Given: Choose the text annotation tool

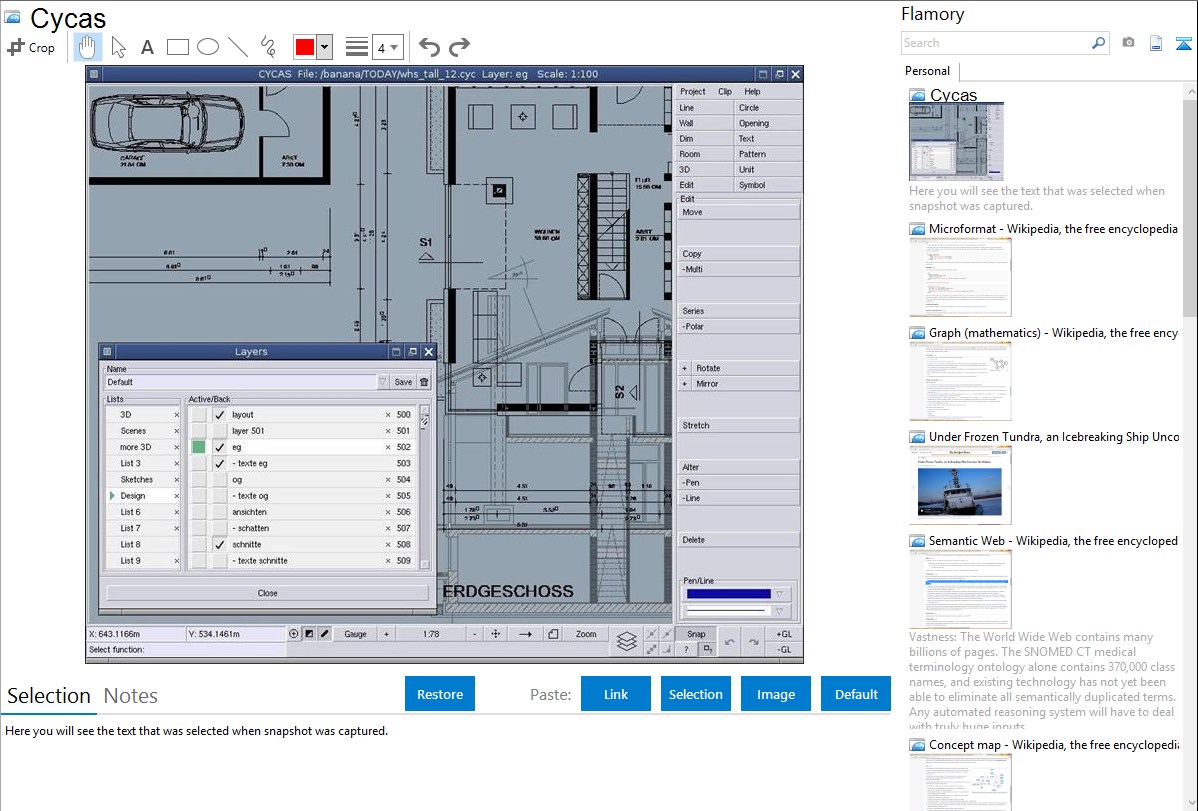Looking at the screenshot, I should (x=147, y=47).
